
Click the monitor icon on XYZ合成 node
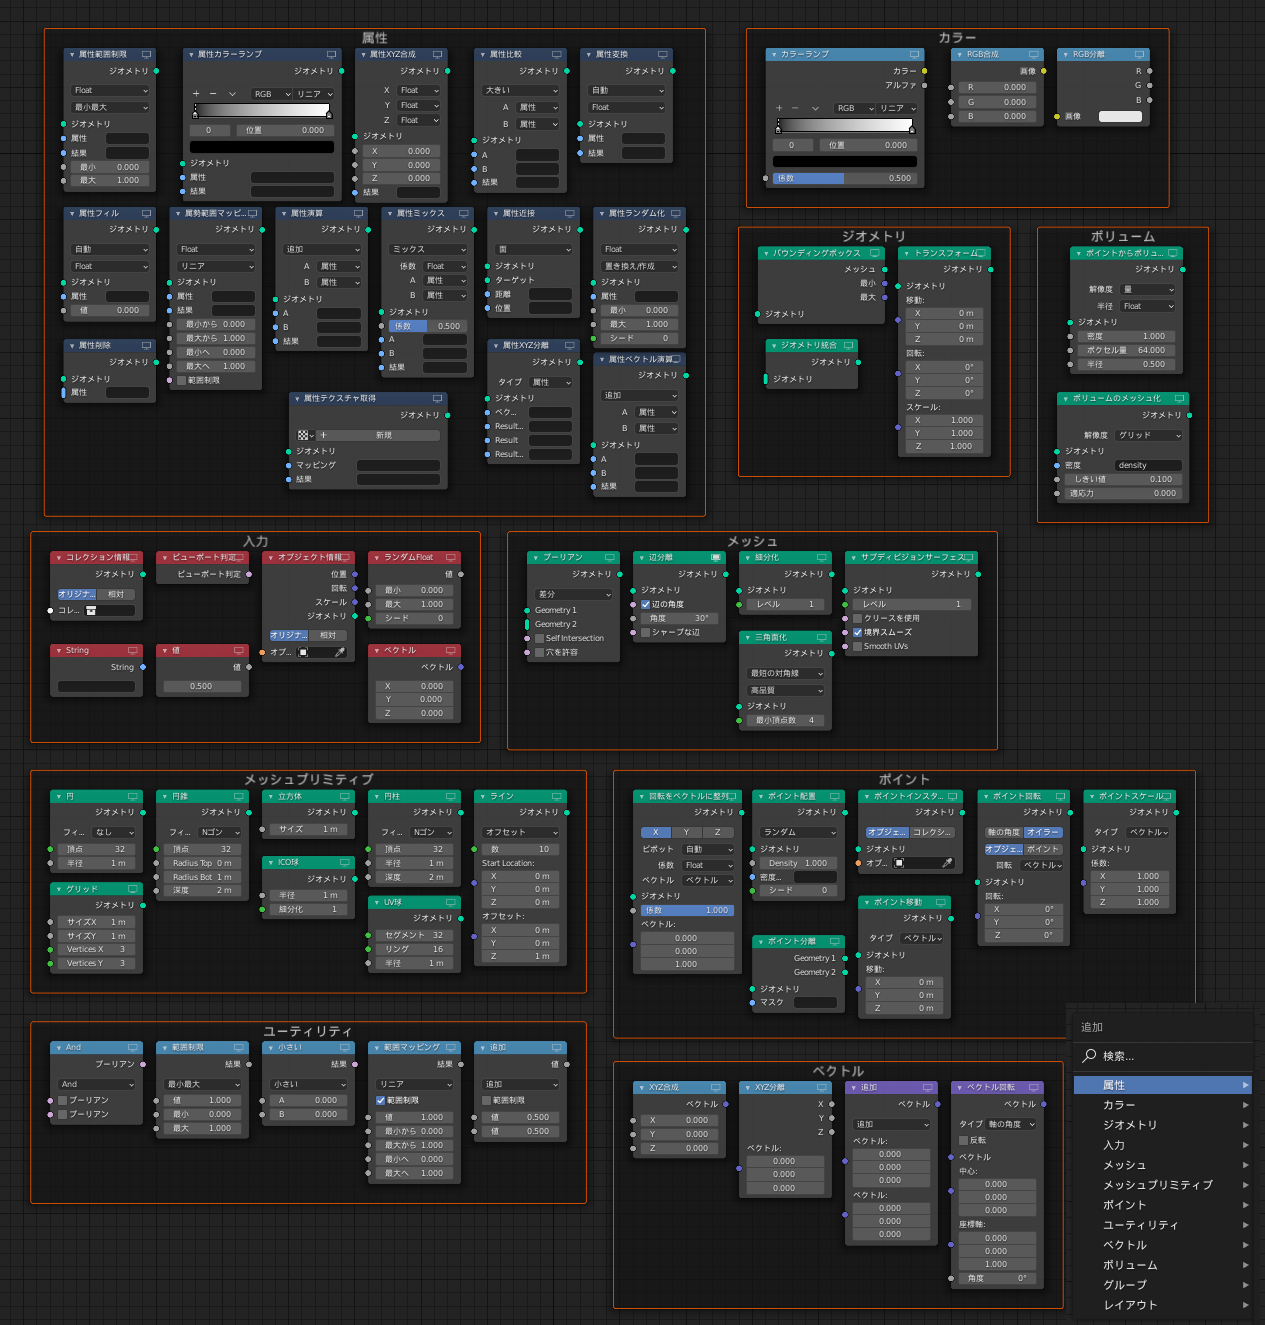pyautogui.click(x=715, y=1087)
